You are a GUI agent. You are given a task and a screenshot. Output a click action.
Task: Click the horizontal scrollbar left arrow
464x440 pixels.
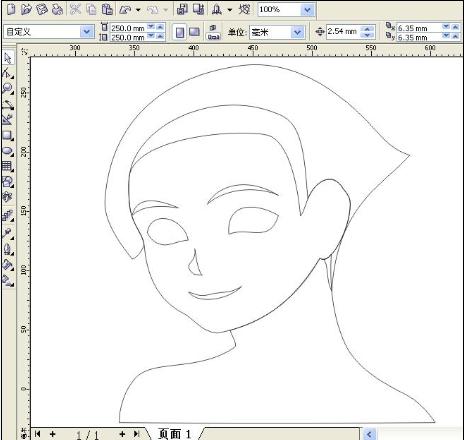(x=369, y=434)
